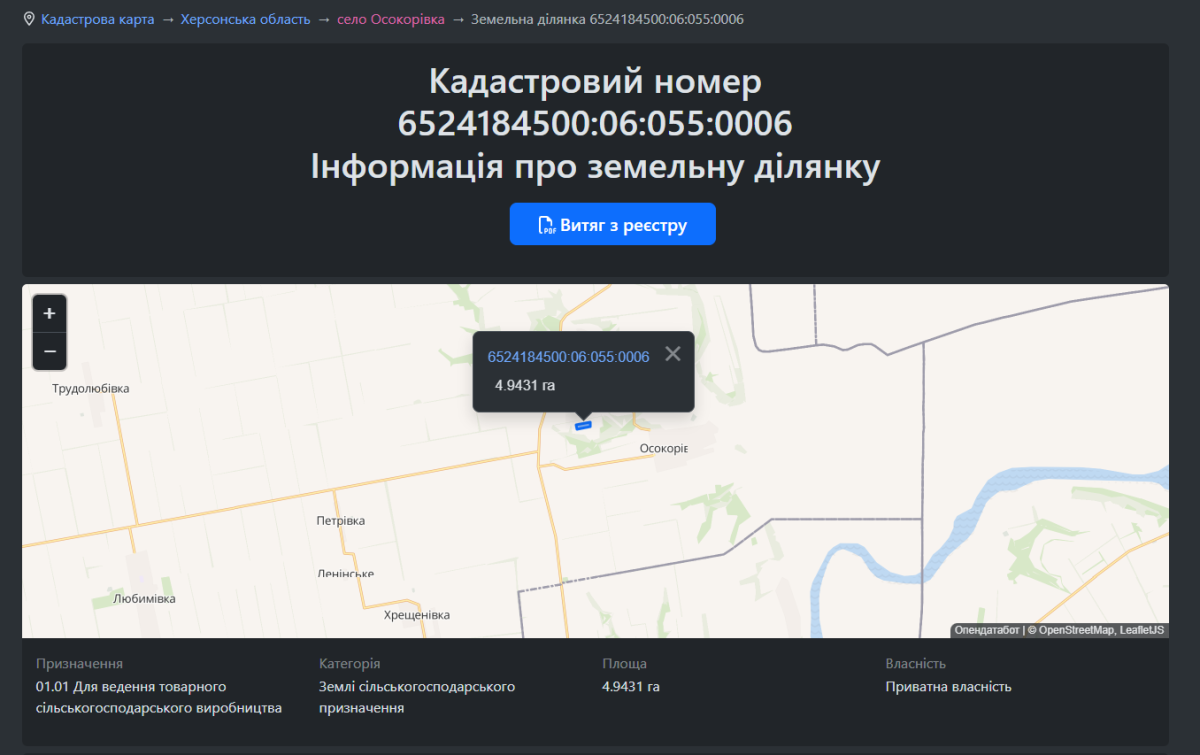This screenshot has width=1200, height=755.
Task: Zoom in on the map
Action: point(49,314)
